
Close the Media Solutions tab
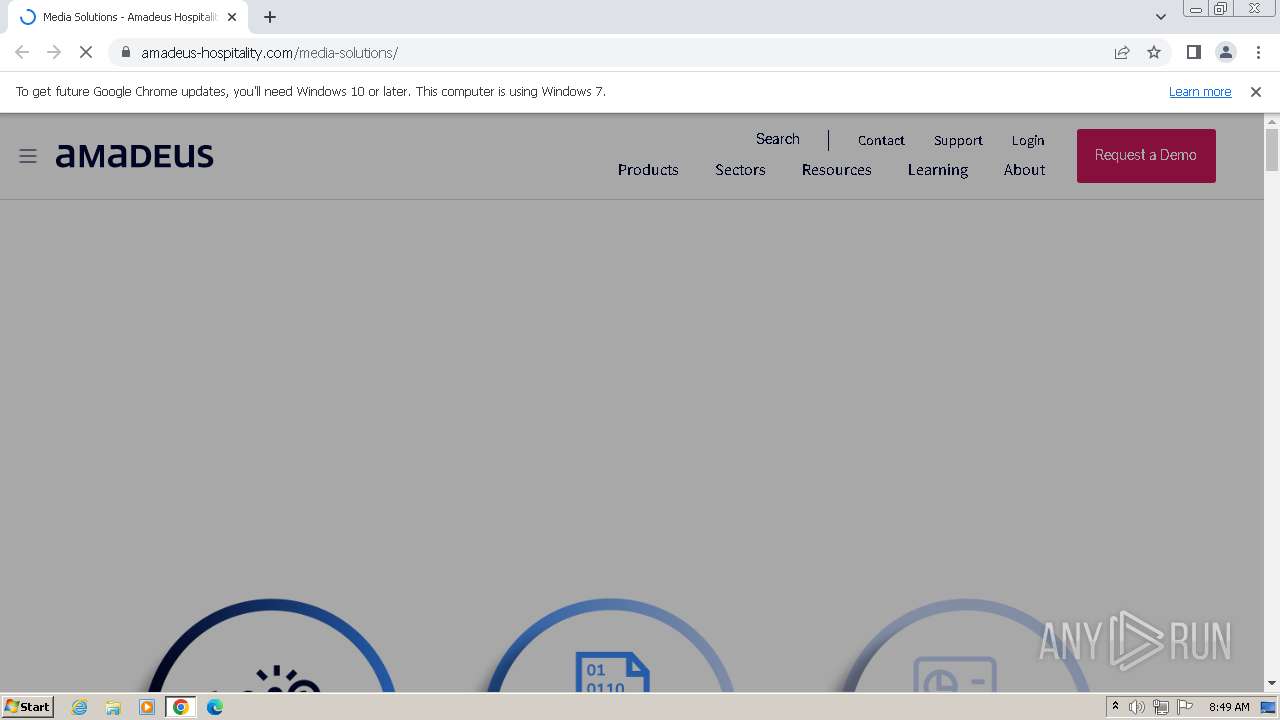[232, 17]
